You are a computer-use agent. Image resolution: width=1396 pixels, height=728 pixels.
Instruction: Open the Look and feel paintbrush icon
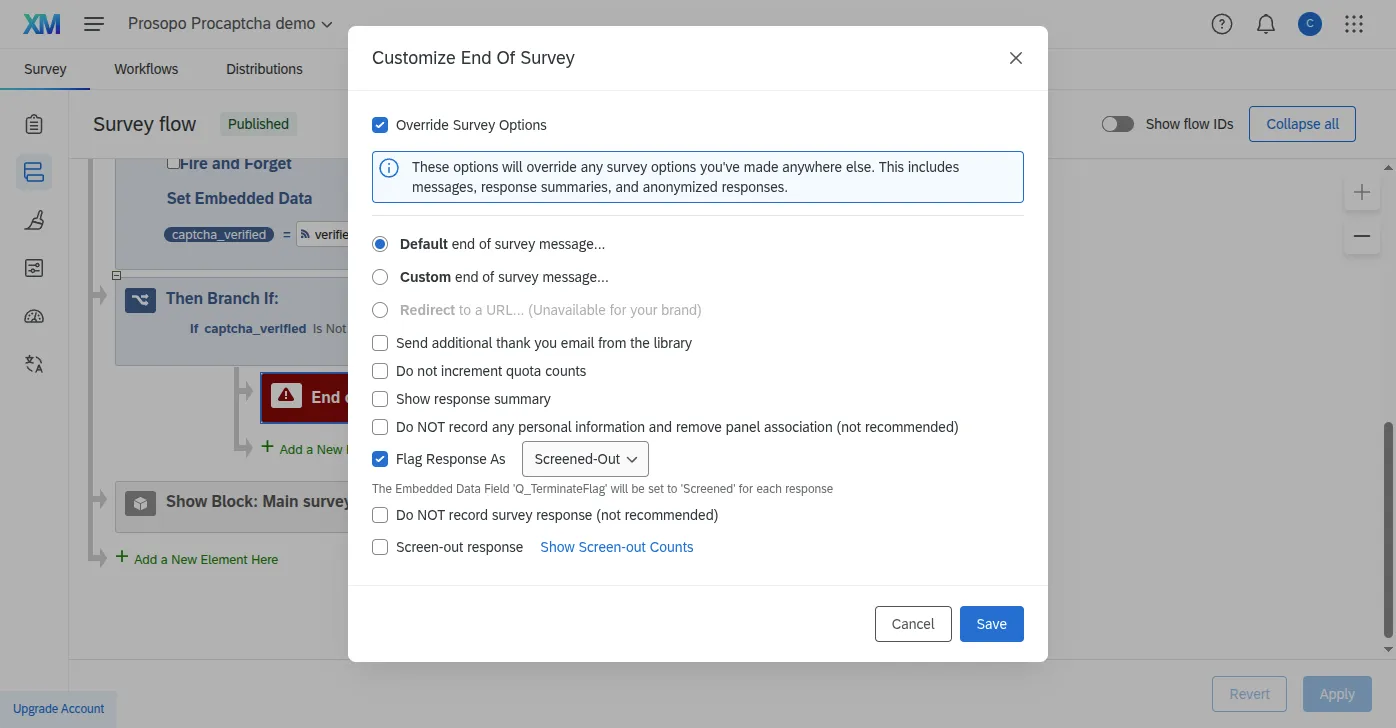(34, 220)
